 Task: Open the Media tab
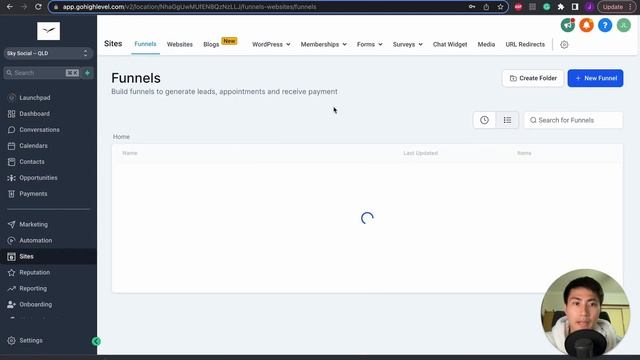pos(486,44)
